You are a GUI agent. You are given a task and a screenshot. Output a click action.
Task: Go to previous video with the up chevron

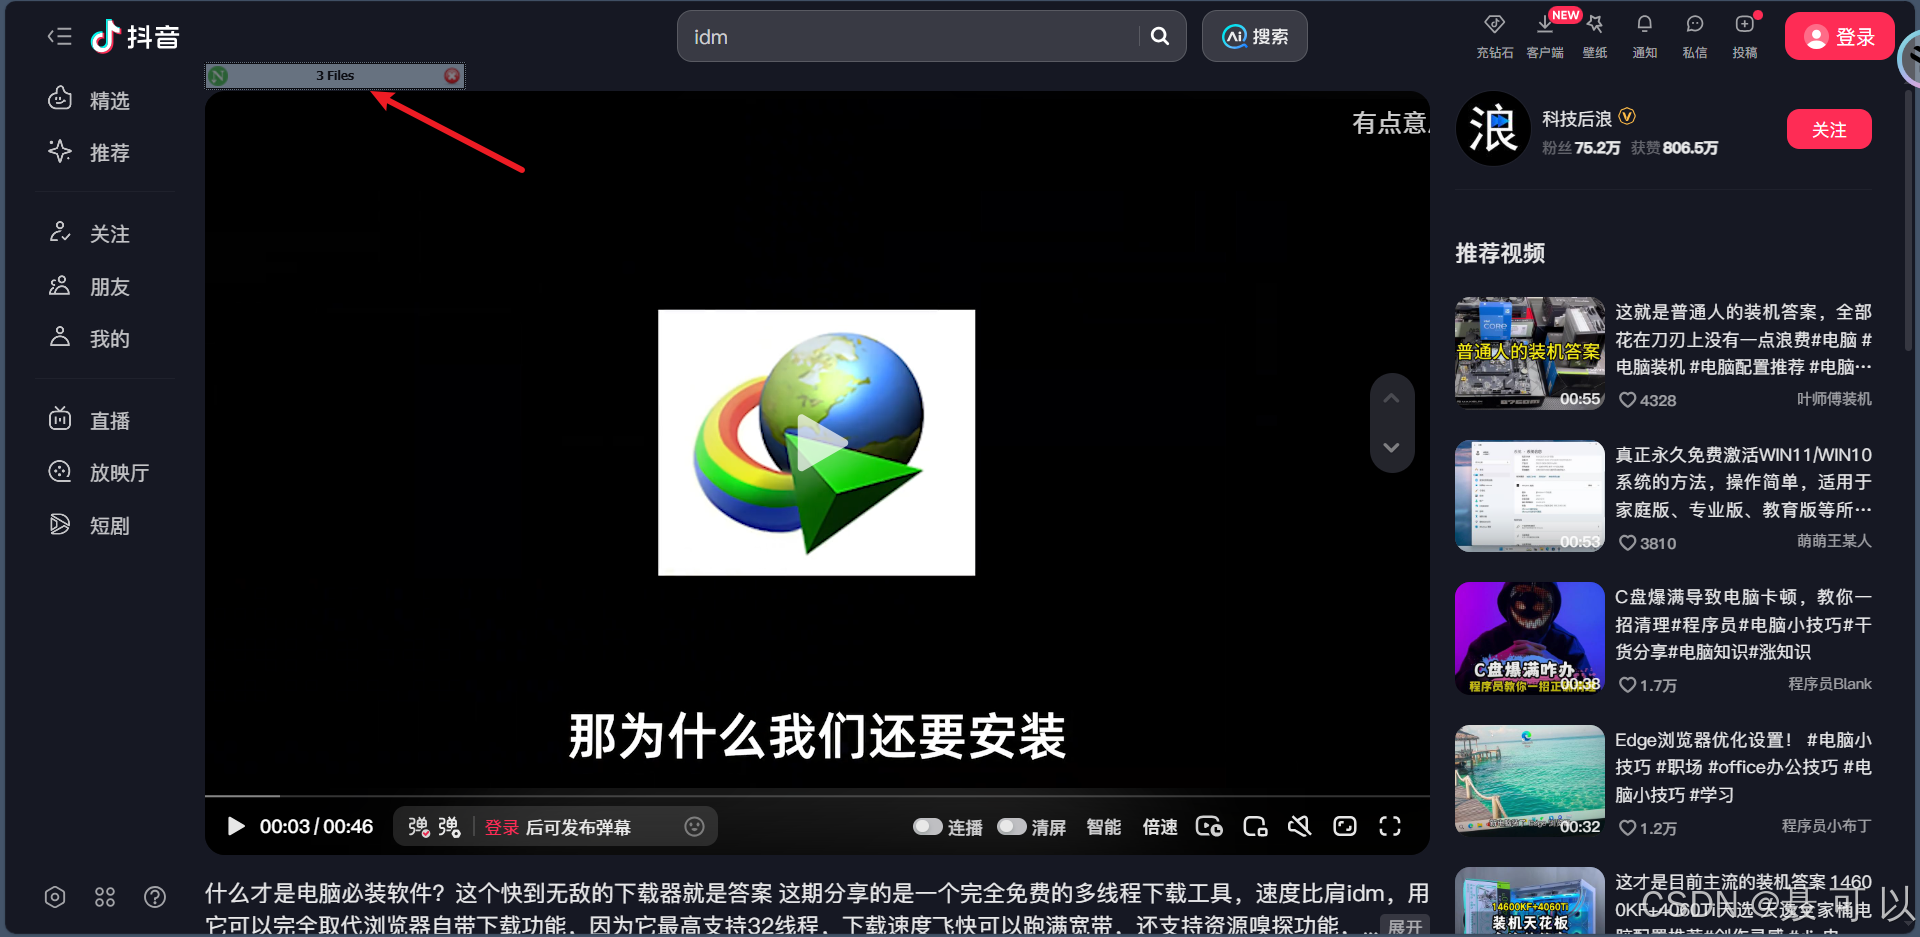[x=1391, y=398]
